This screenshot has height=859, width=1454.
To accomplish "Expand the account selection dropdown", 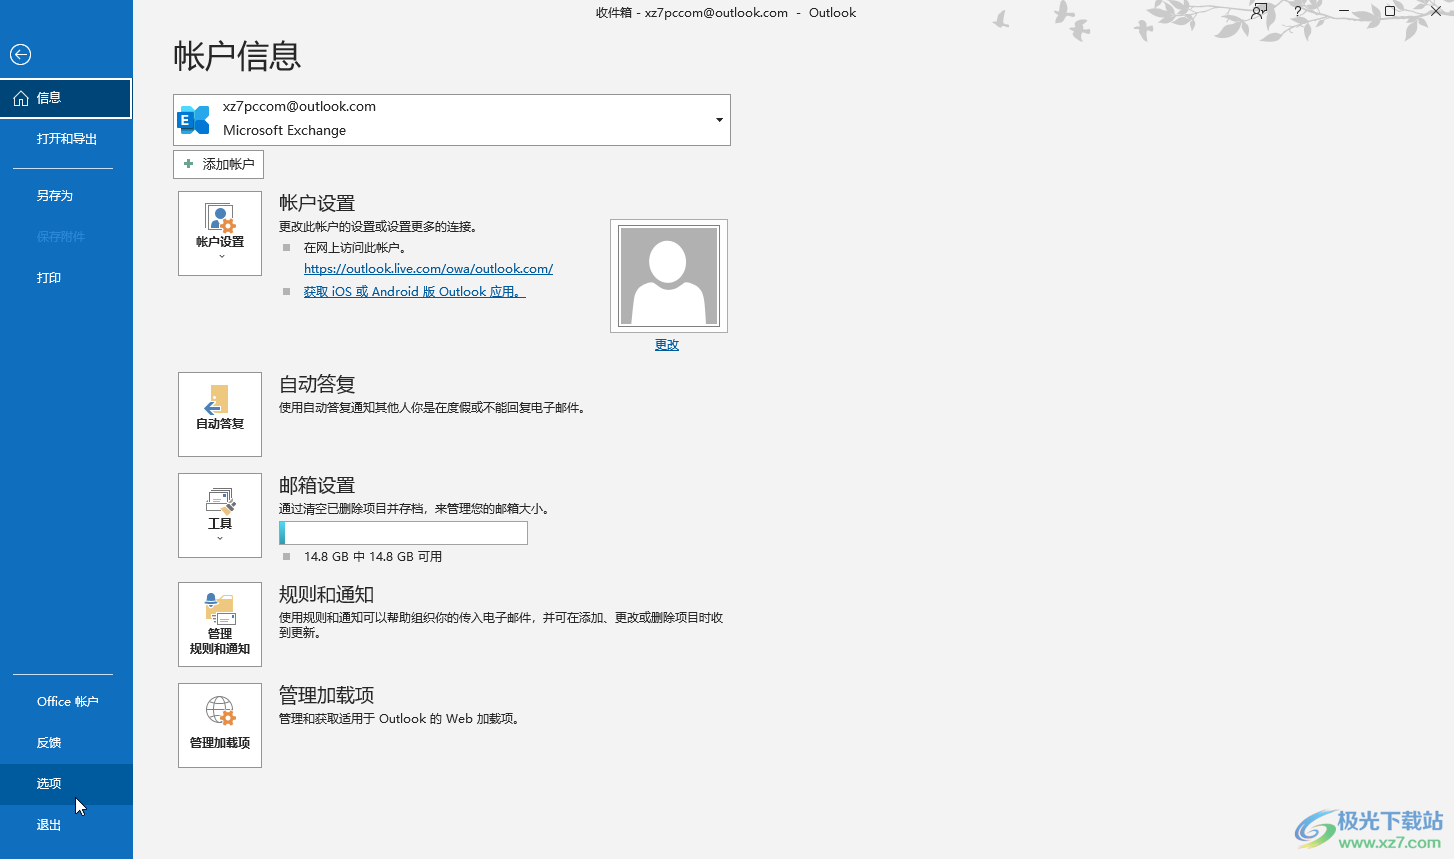I will click(719, 120).
